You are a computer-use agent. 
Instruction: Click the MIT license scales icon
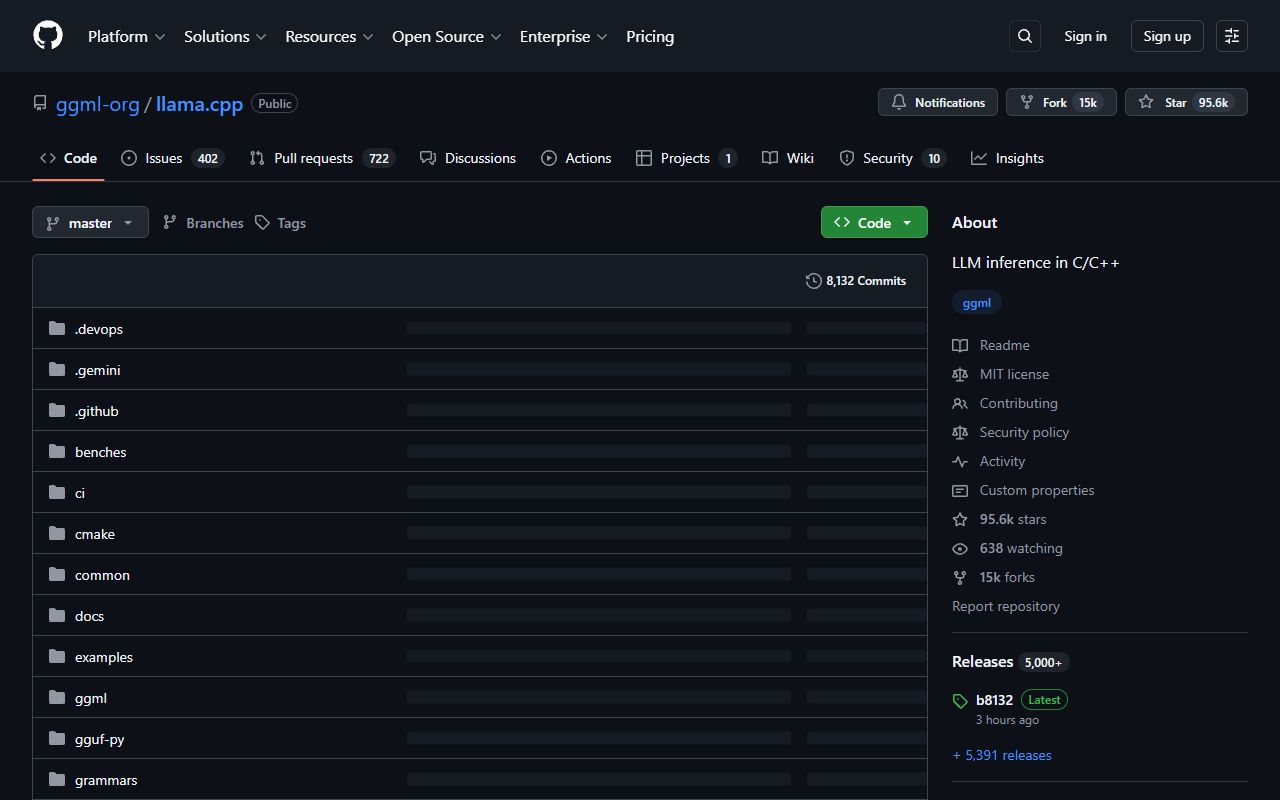(960, 374)
